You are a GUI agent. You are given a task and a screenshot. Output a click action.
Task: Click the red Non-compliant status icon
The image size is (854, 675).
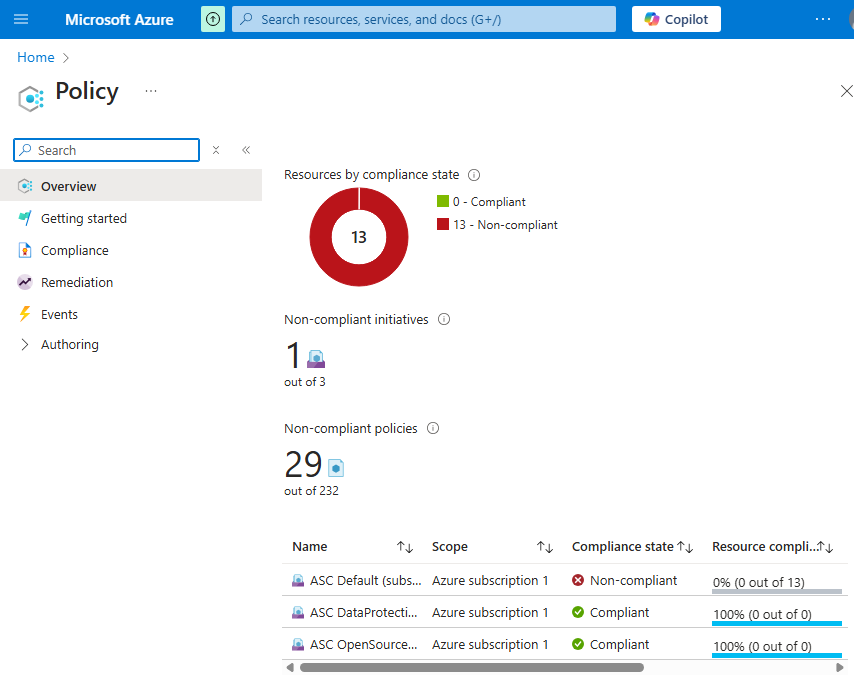578,580
